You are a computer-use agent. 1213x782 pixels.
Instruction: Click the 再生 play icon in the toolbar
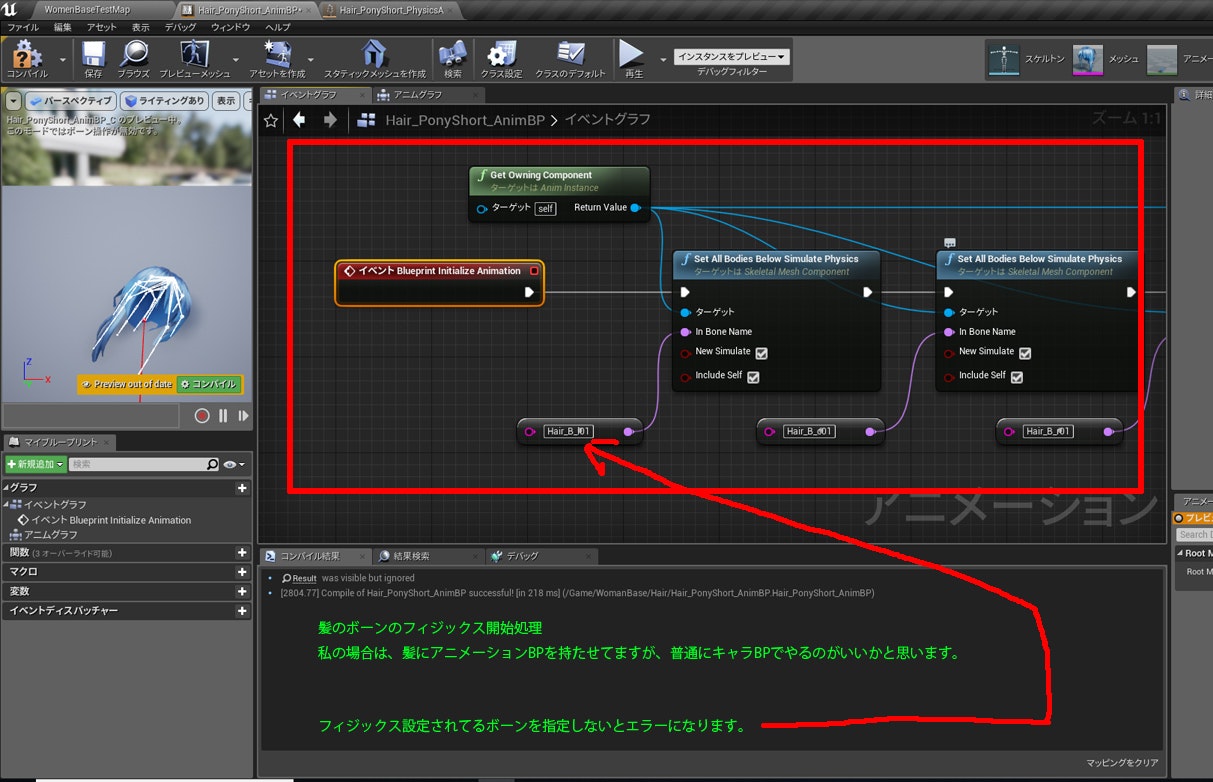pyautogui.click(x=632, y=54)
